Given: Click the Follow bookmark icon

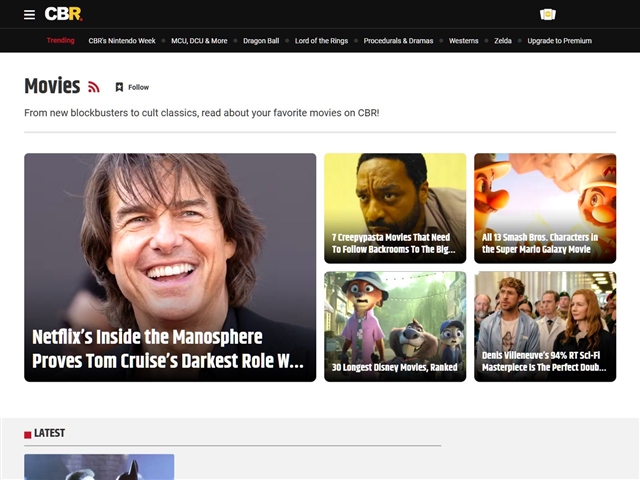Looking at the screenshot, I should tap(119, 87).
